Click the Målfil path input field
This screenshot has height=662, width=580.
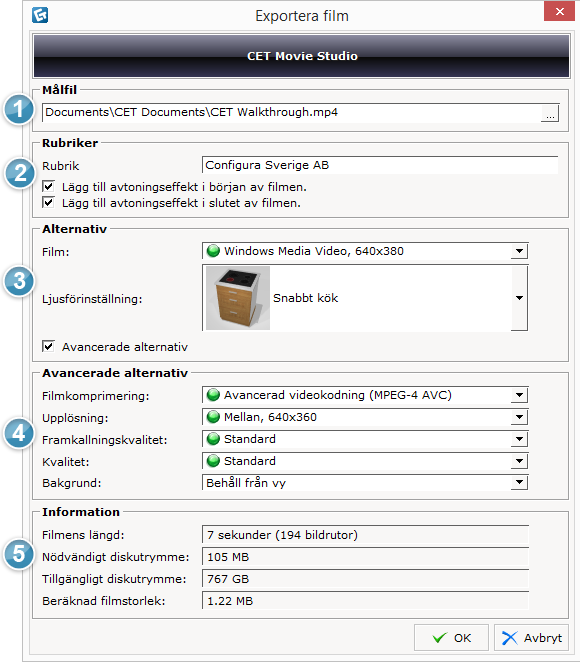pos(291,113)
